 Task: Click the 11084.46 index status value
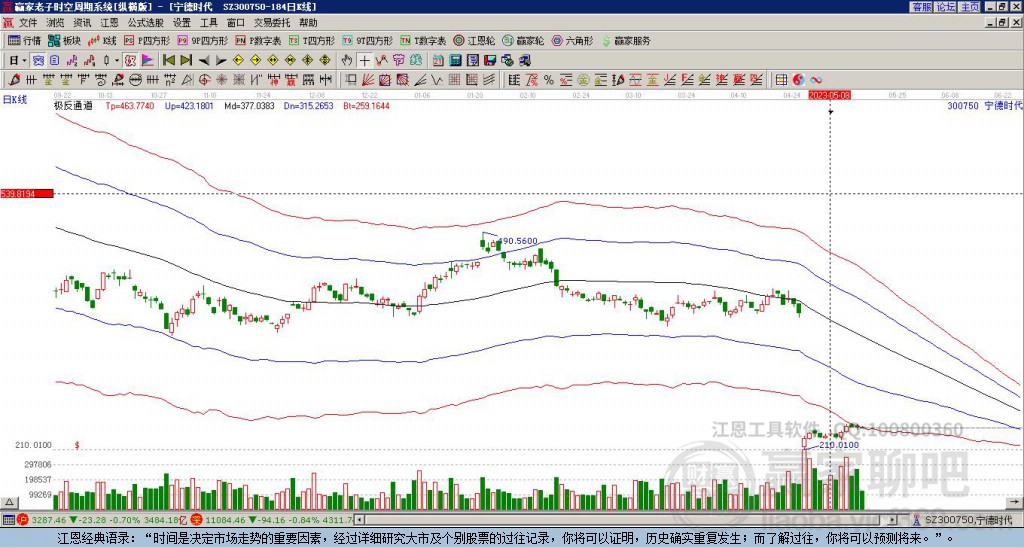click(x=224, y=520)
